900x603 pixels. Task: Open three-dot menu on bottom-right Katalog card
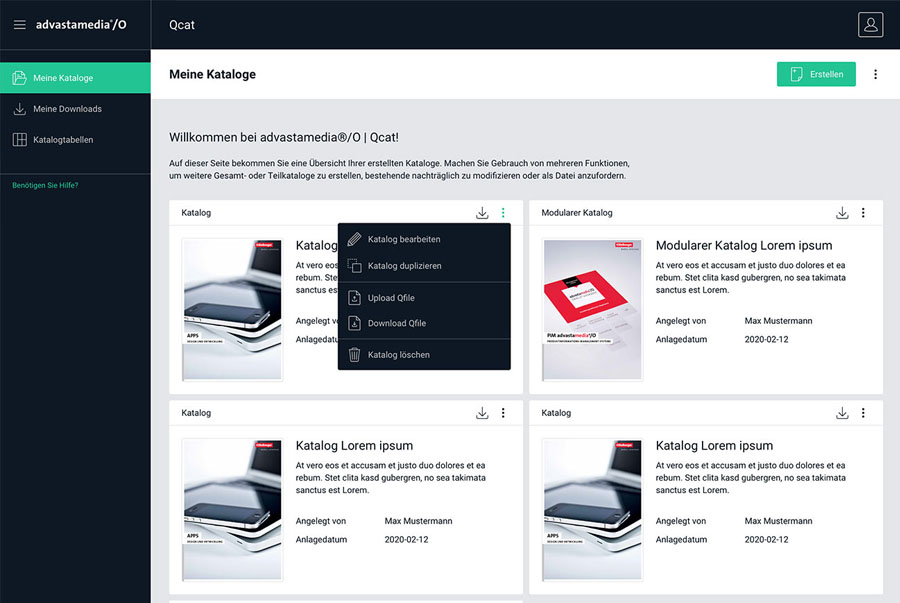tap(863, 413)
